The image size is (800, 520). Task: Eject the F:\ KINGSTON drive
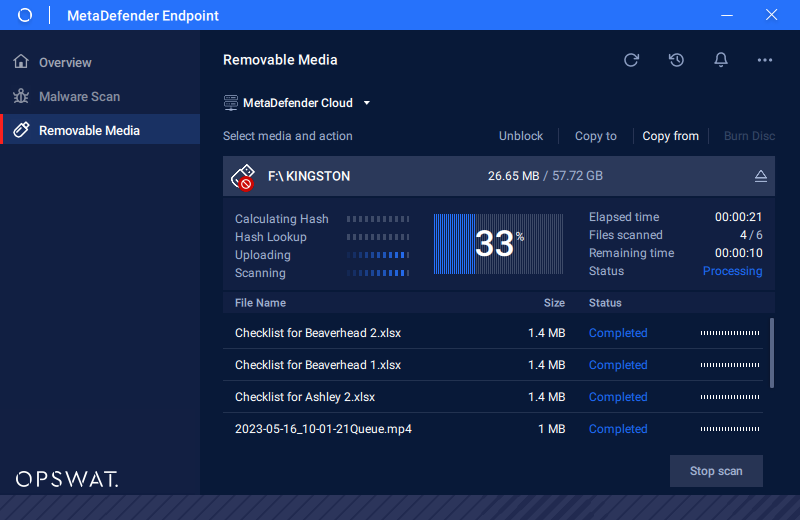pos(761,176)
